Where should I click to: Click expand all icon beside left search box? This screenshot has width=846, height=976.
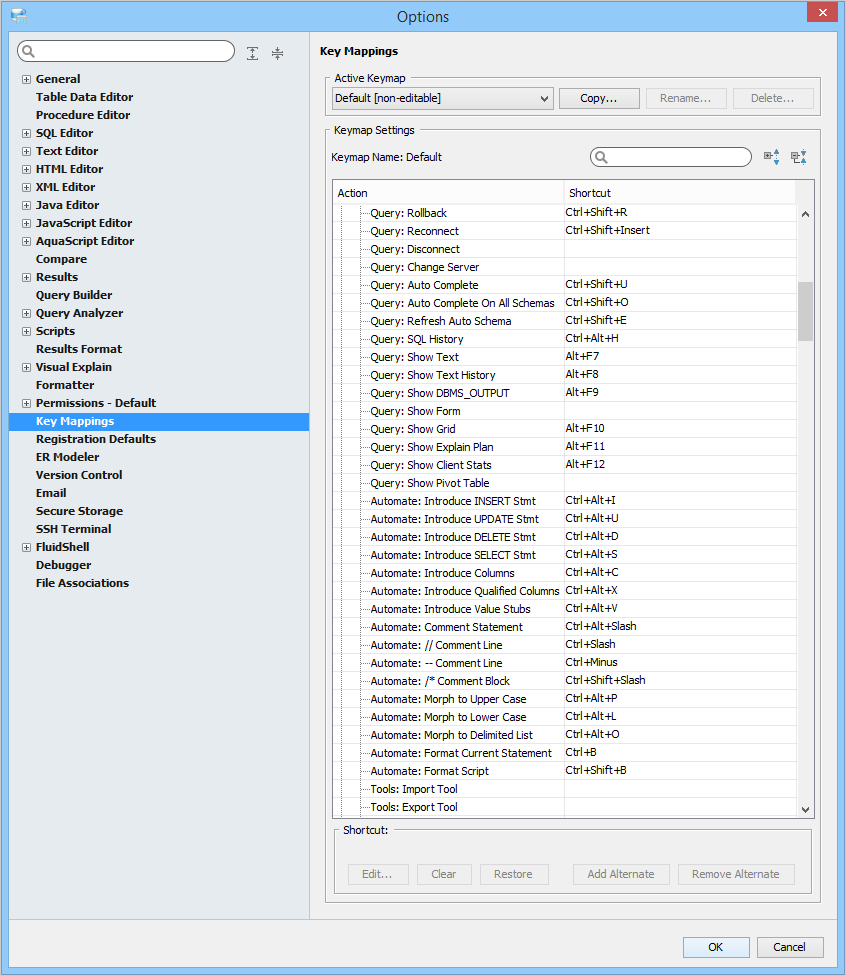[252, 54]
